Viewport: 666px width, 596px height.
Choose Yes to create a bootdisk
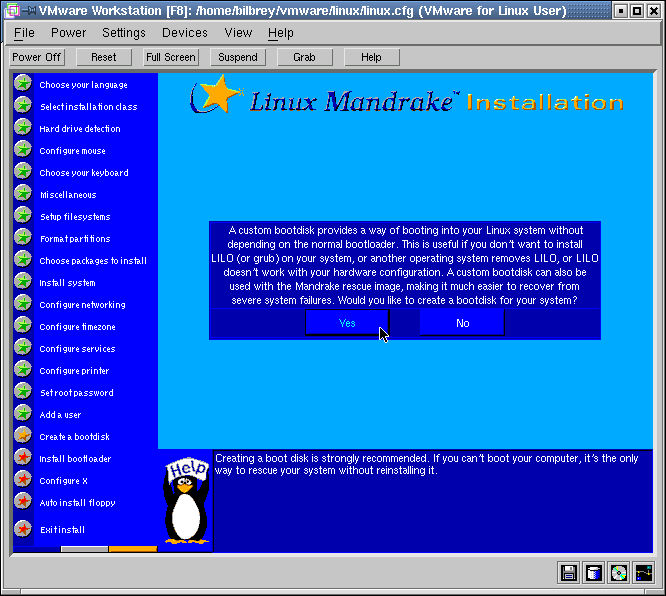coord(347,323)
